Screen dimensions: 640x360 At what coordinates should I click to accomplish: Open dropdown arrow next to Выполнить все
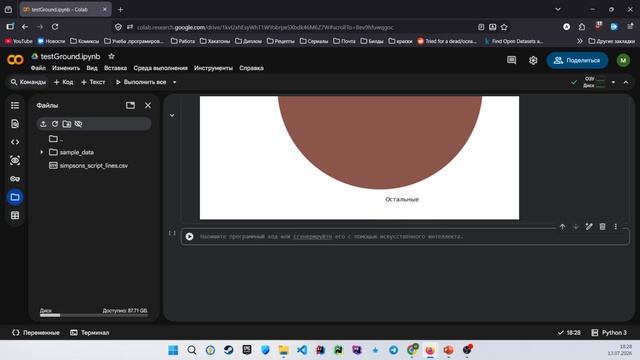pos(175,82)
